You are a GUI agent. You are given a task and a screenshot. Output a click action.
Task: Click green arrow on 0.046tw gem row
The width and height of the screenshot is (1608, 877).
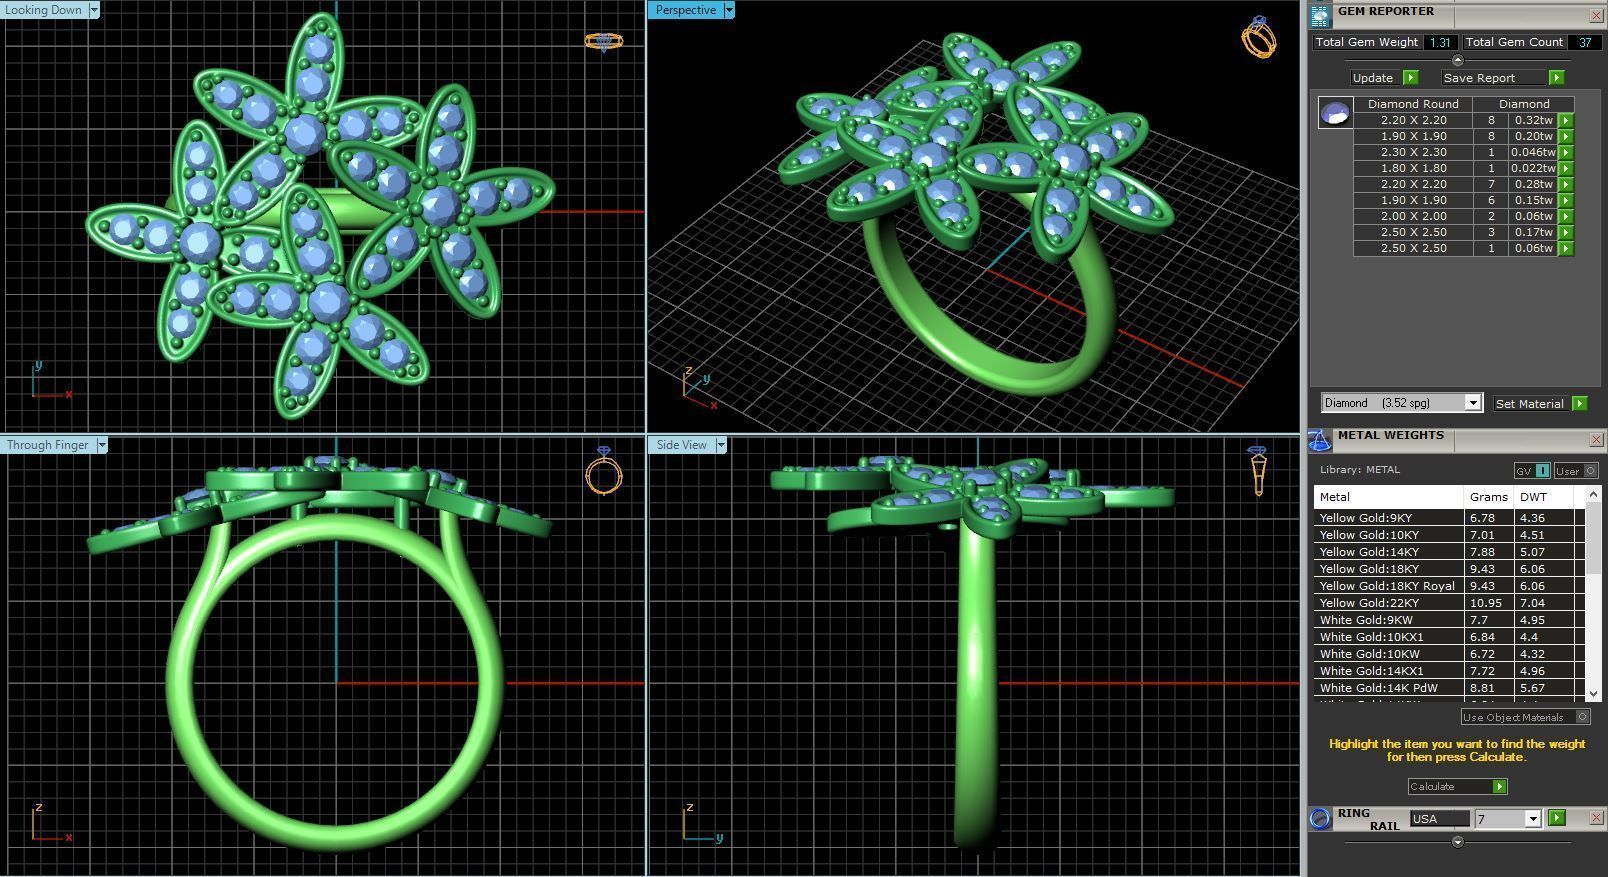[1566, 152]
